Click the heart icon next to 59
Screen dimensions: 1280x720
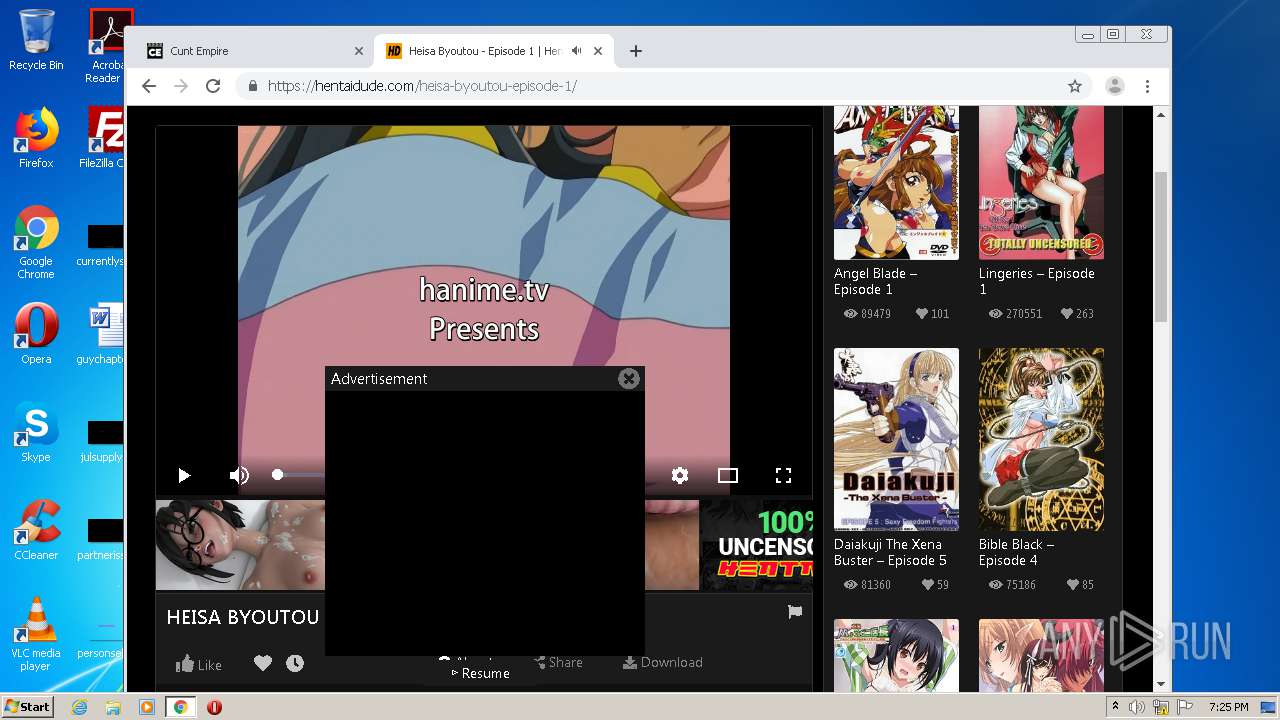click(928, 584)
